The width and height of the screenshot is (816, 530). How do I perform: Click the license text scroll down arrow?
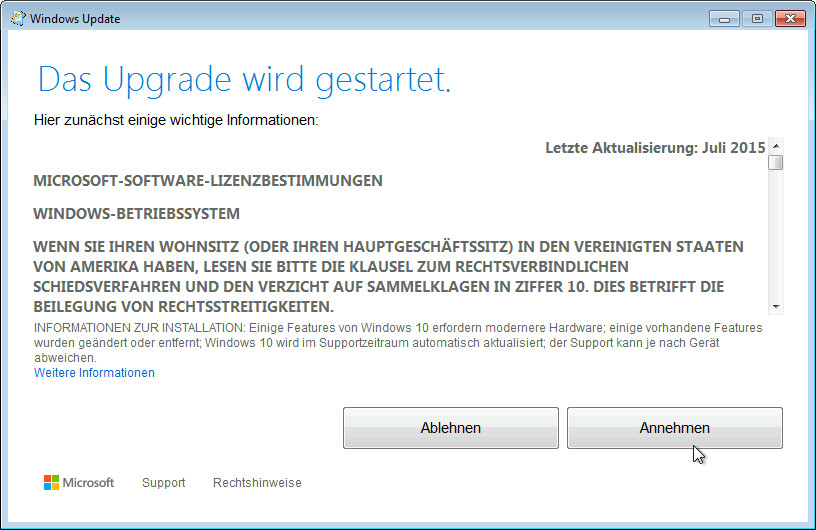point(776,307)
